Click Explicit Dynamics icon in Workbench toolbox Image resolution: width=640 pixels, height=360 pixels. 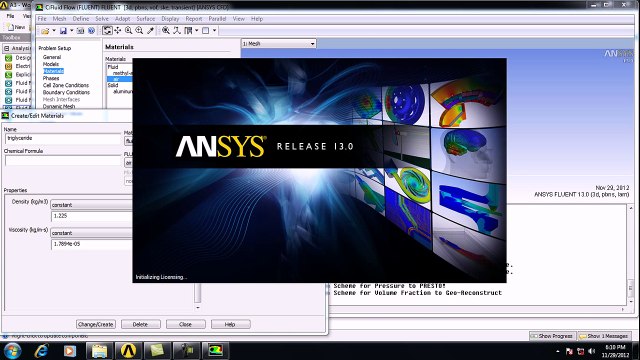coord(9,75)
